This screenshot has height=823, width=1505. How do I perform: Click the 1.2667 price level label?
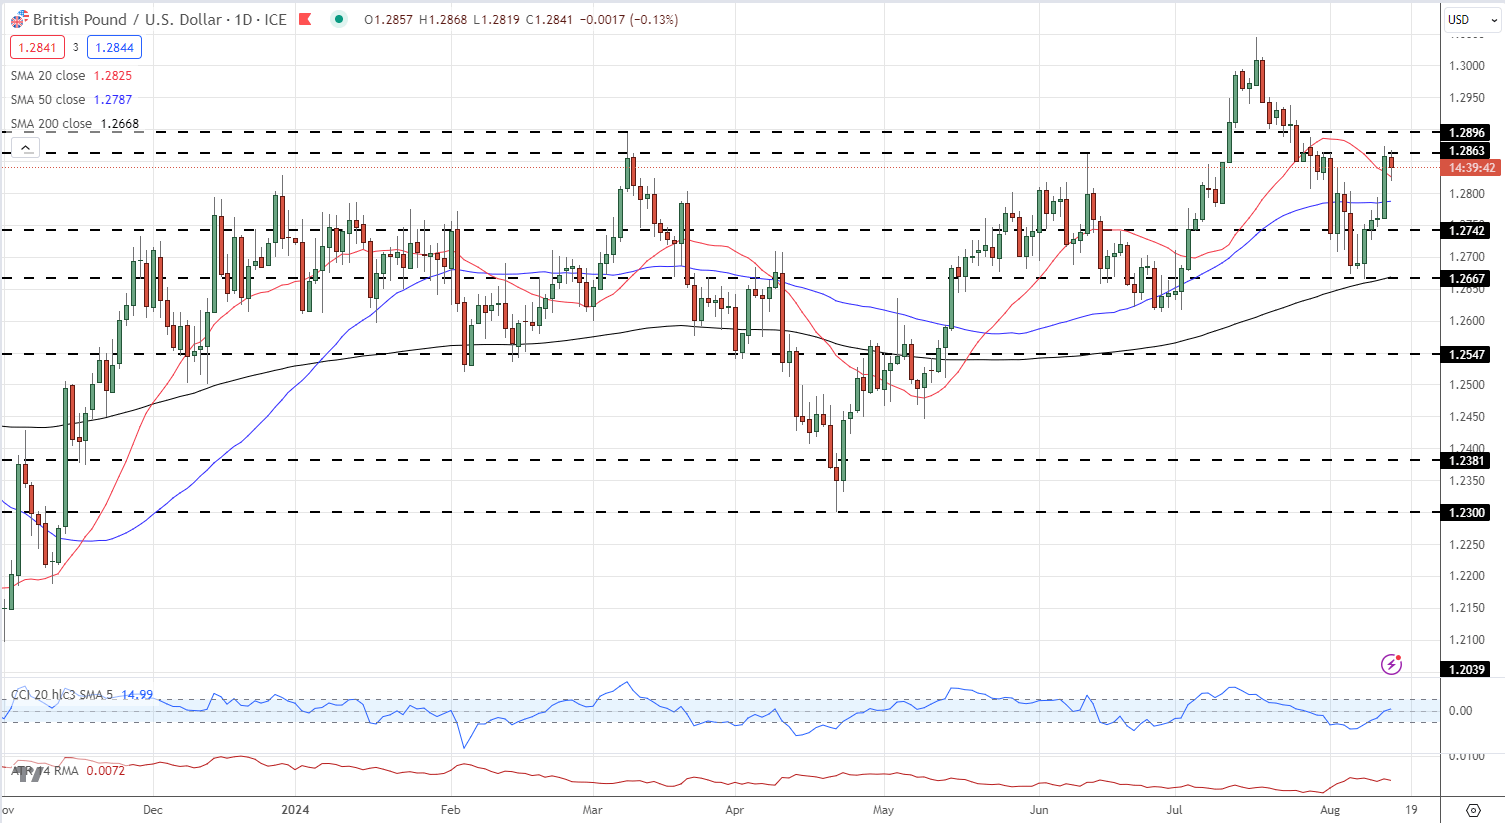click(1467, 279)
